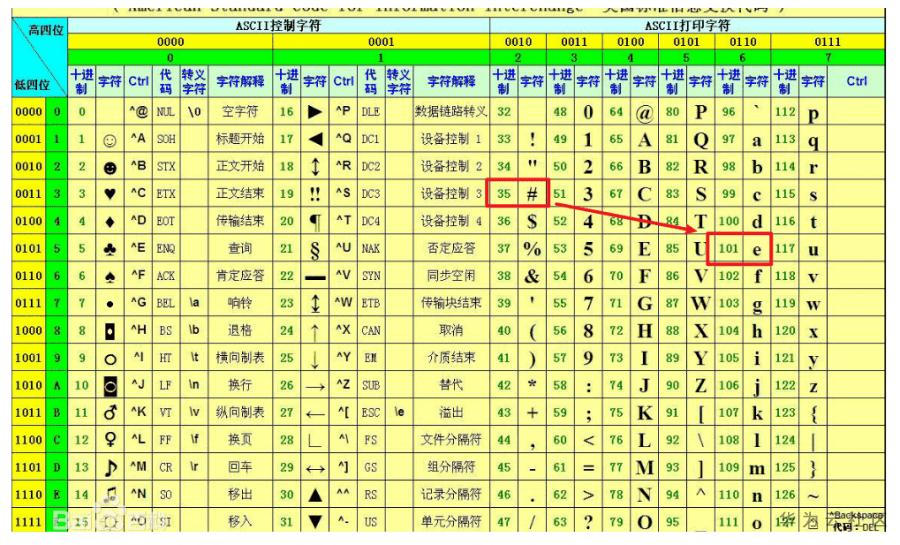Viewport: 900px width, 545px height.
Task: Click the BEL code cell
Action: click(166, 303)
